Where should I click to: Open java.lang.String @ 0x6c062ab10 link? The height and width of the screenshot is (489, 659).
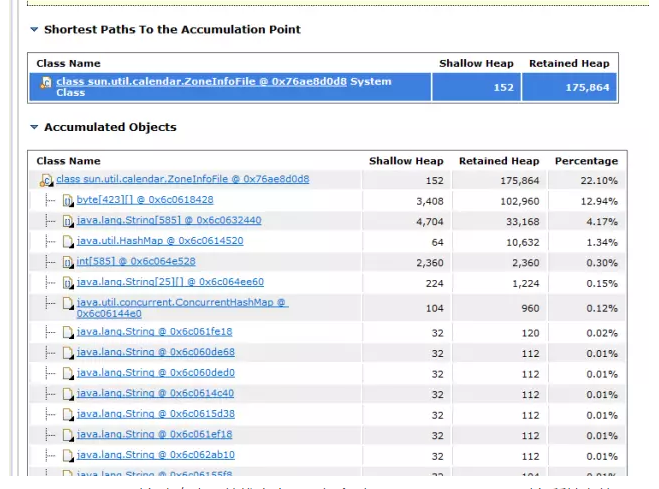[x=156, y=455]
